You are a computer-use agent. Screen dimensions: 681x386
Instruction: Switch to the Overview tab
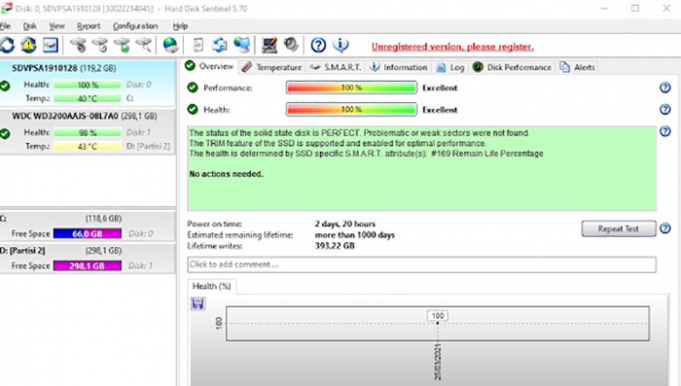[x=209, y=66]
